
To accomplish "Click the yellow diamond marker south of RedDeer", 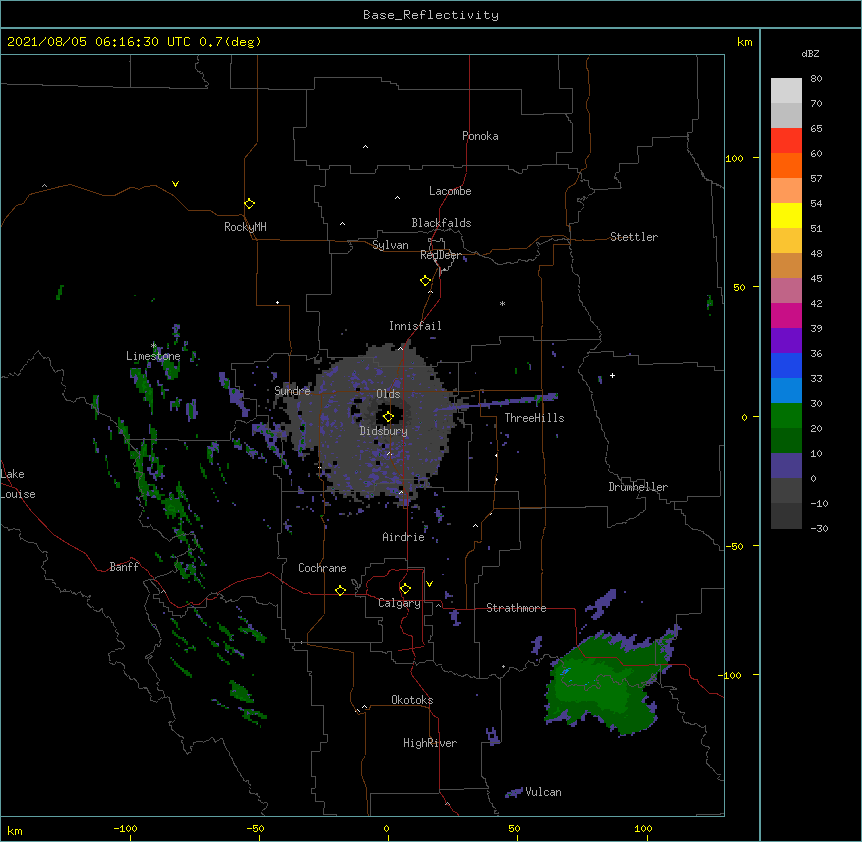I will (x=425, y=281).
